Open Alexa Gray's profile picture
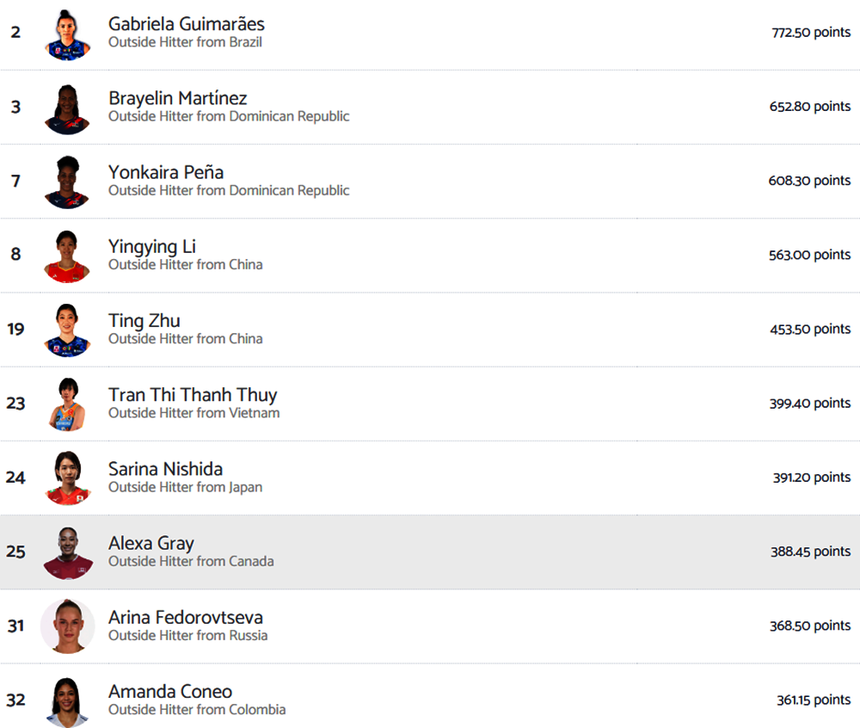The height and width of the screenshot is (728, 860). point(67,552)
